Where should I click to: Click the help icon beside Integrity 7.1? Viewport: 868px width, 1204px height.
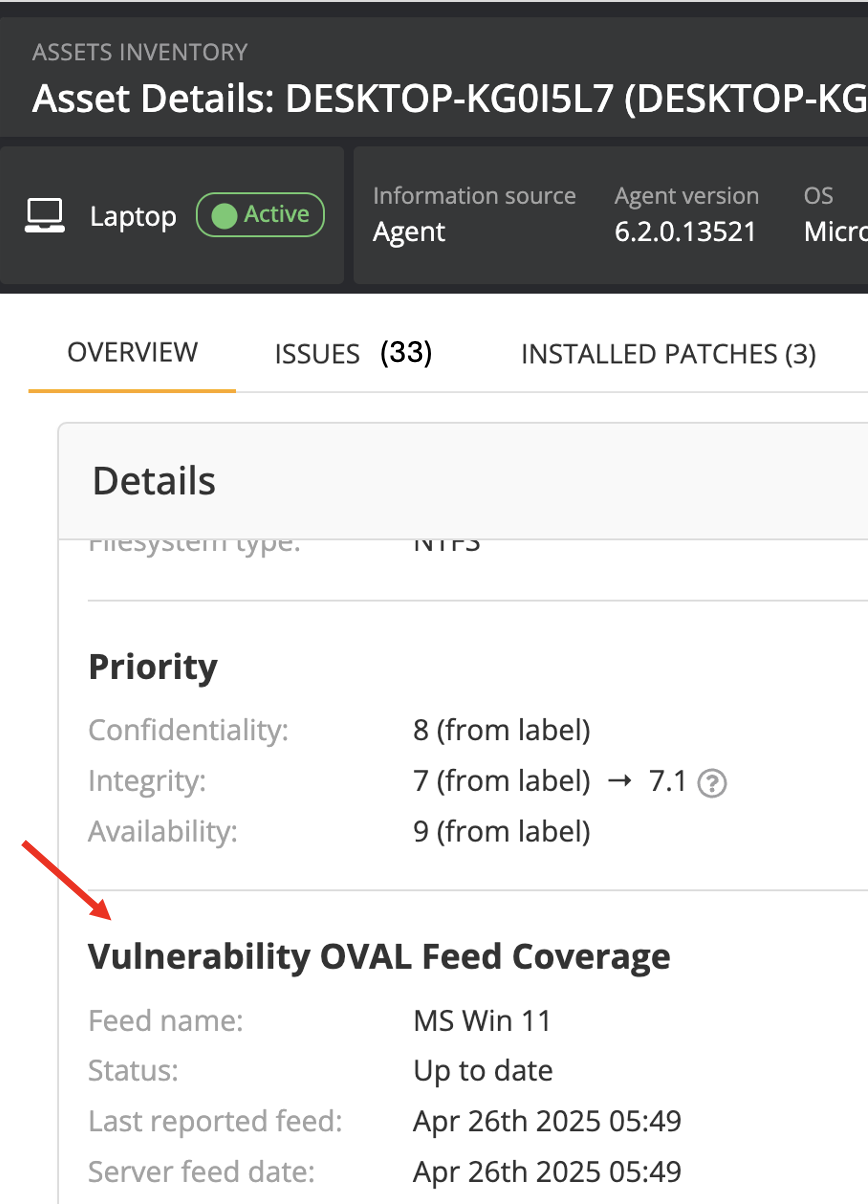click(712, 783)
